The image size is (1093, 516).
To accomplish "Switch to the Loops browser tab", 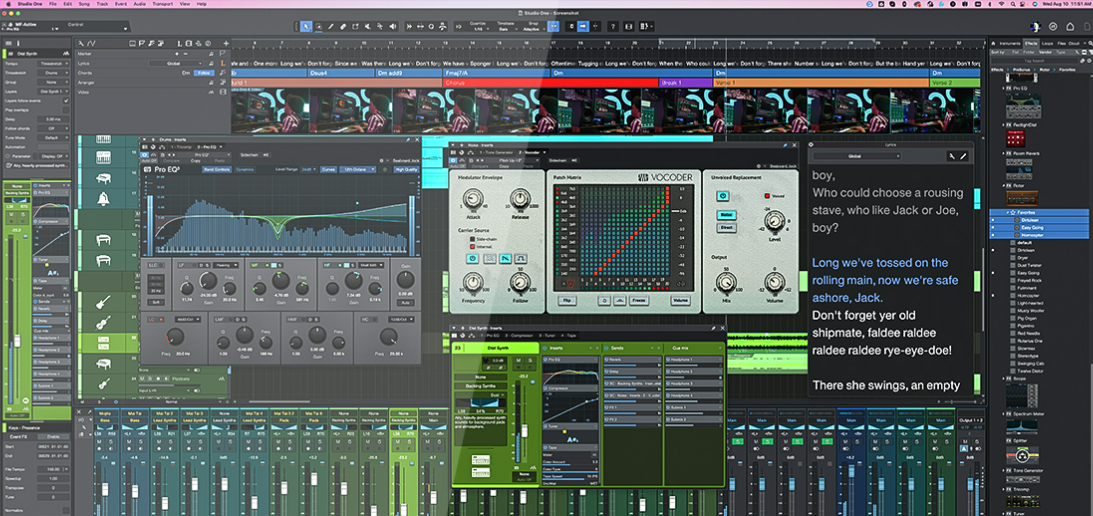I will click(1048, 43).
